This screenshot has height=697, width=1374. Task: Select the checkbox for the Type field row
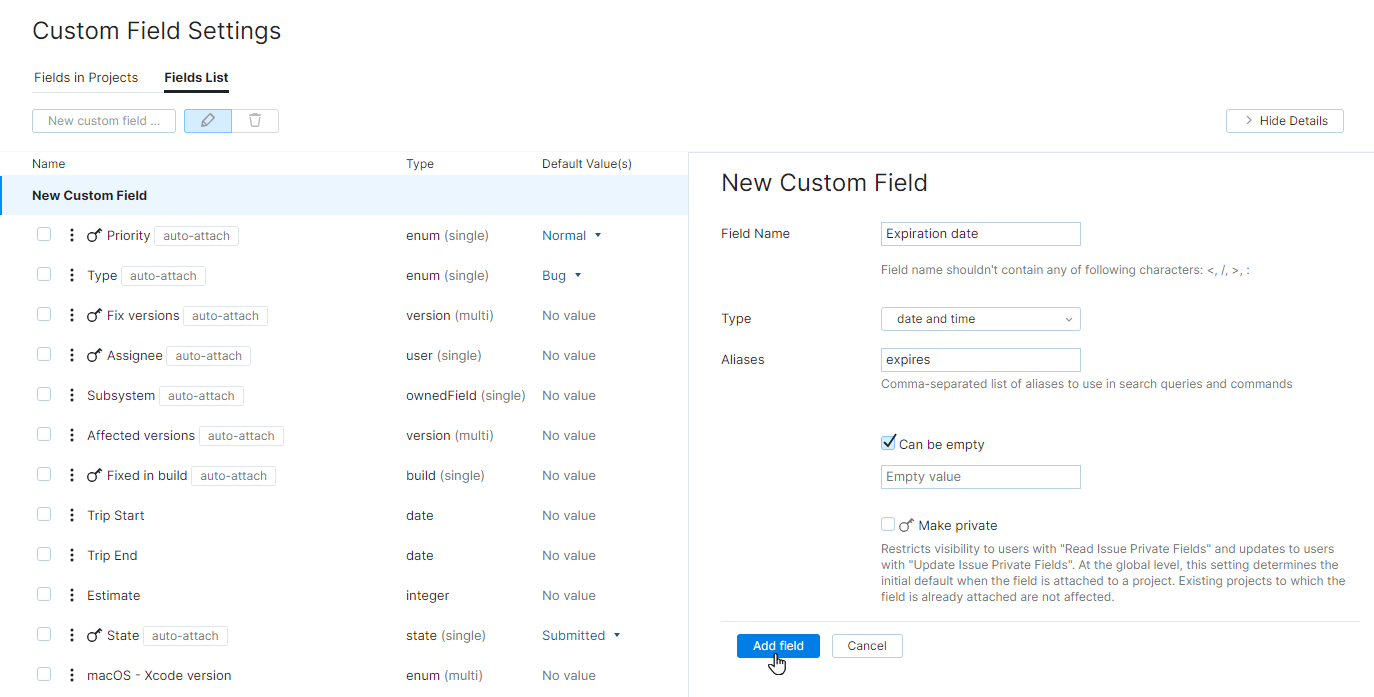tap(44, 275)
